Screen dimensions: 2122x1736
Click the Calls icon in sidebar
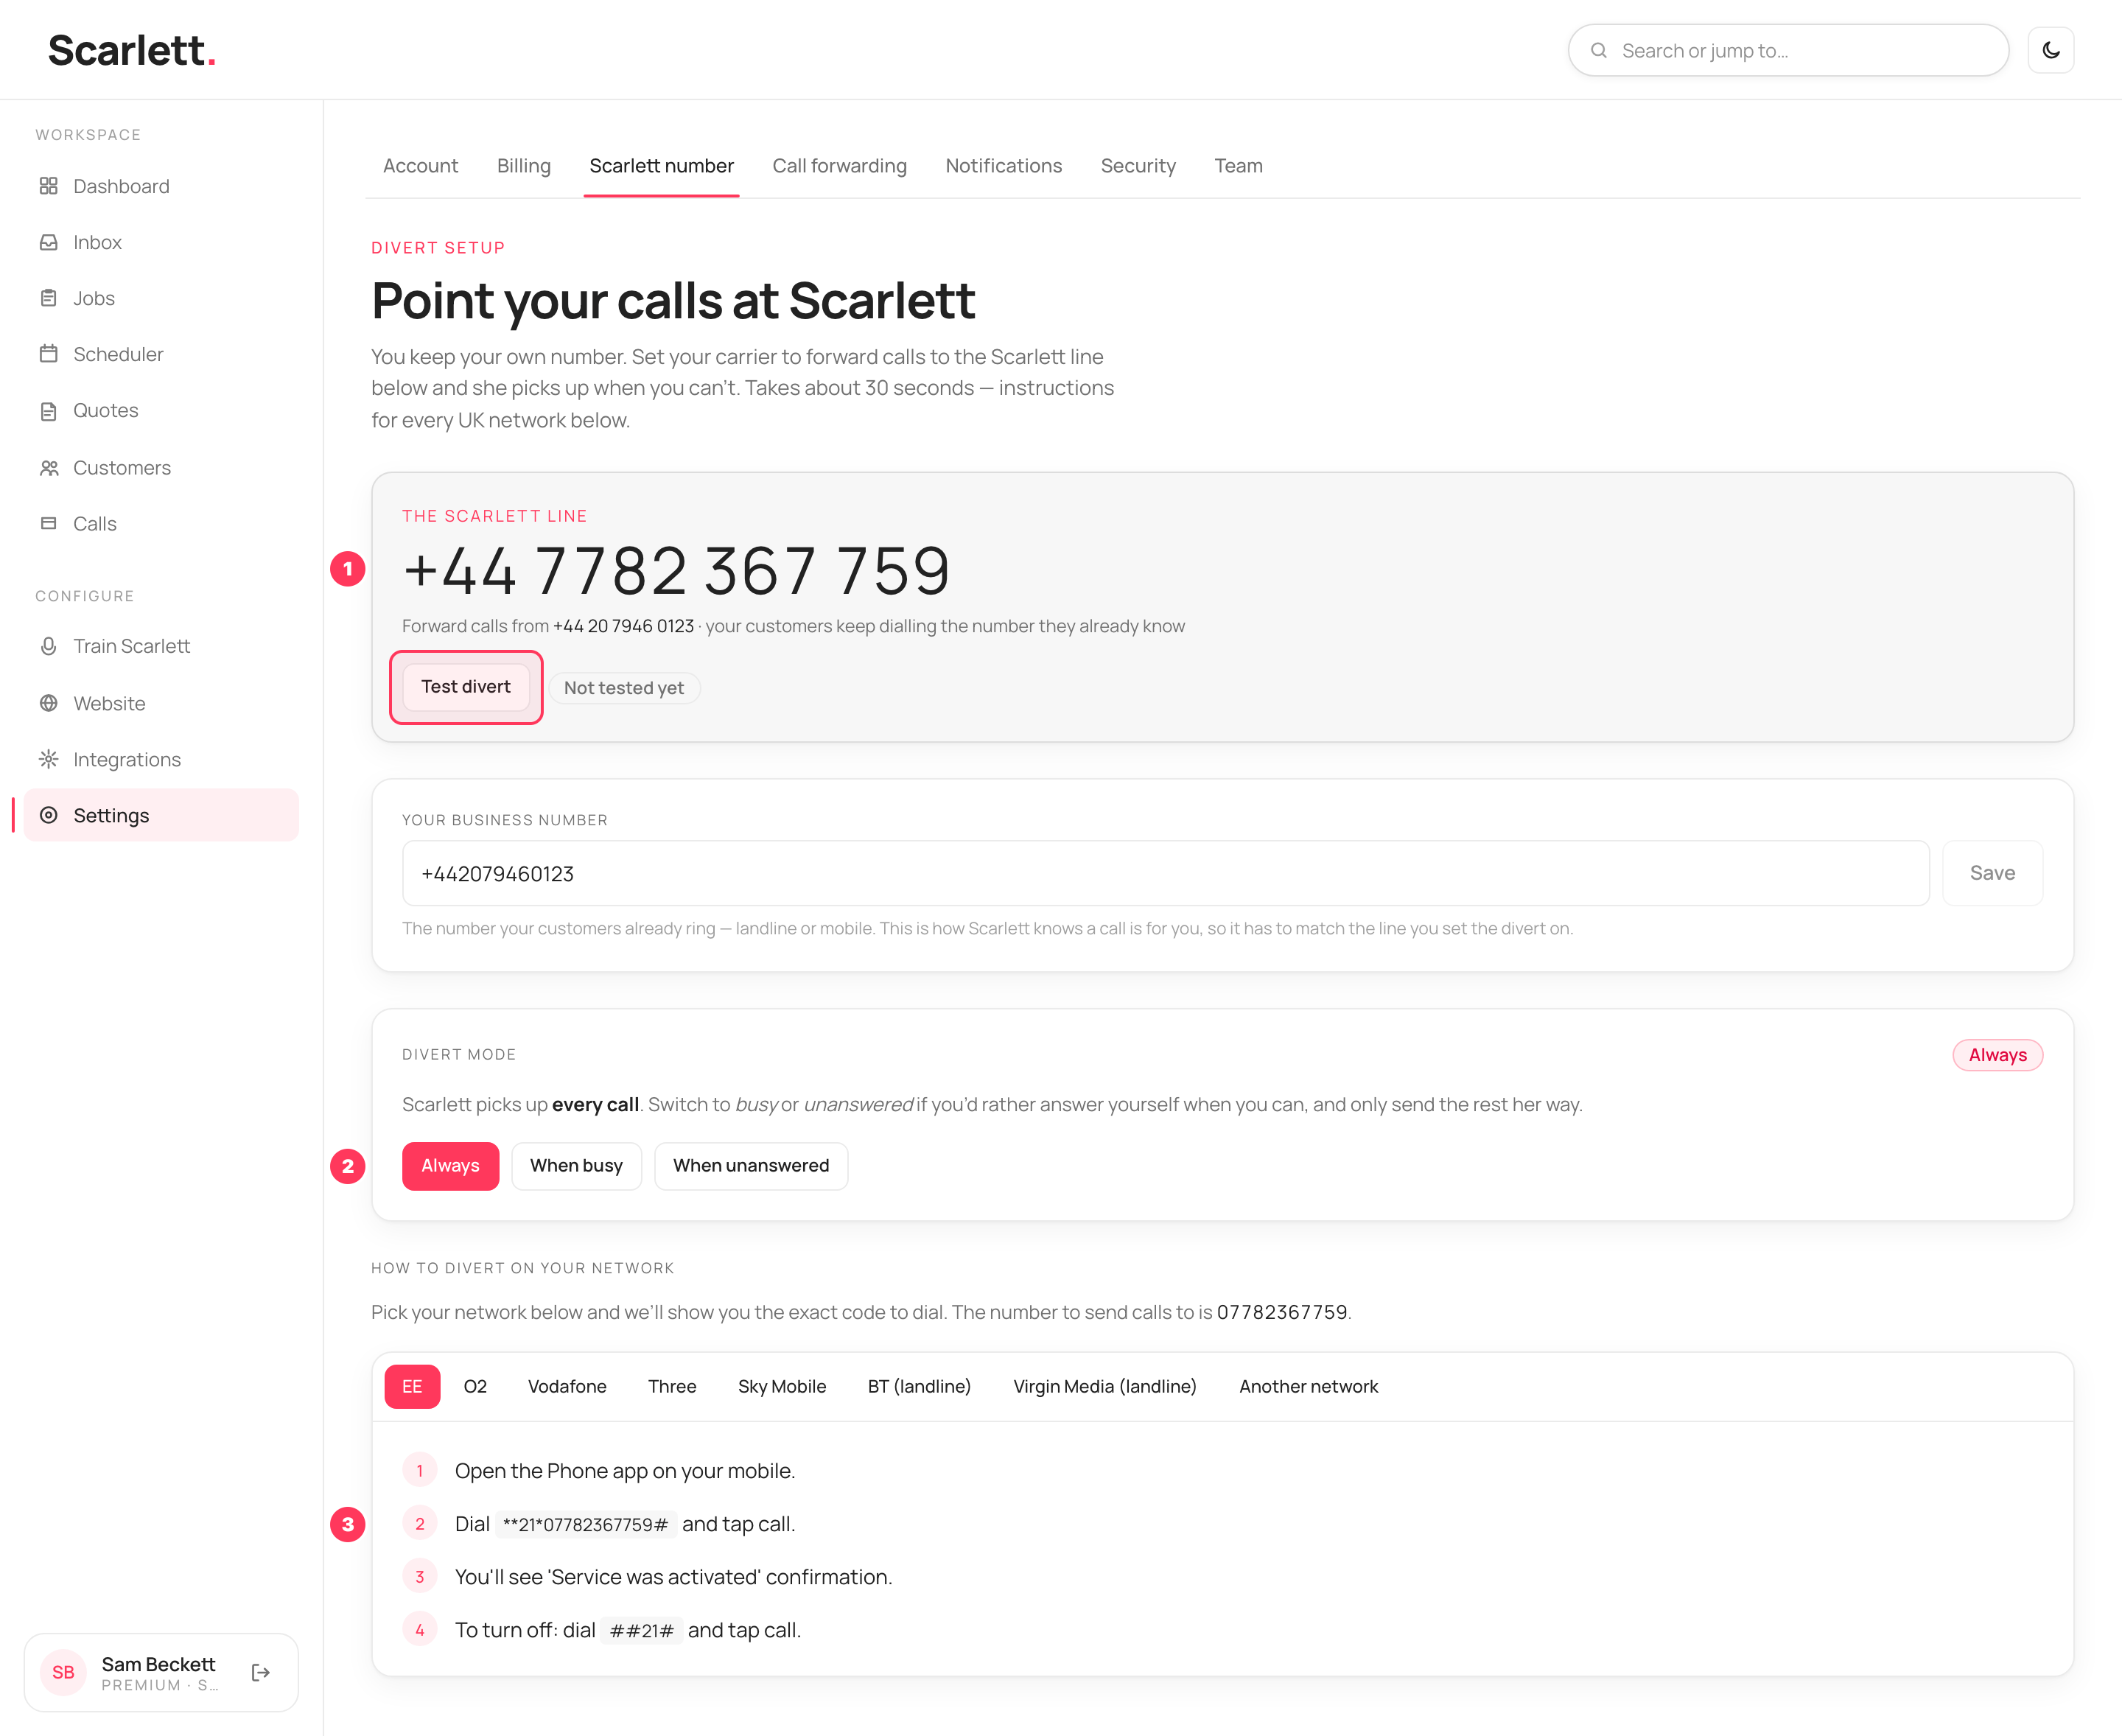point(48,523)
